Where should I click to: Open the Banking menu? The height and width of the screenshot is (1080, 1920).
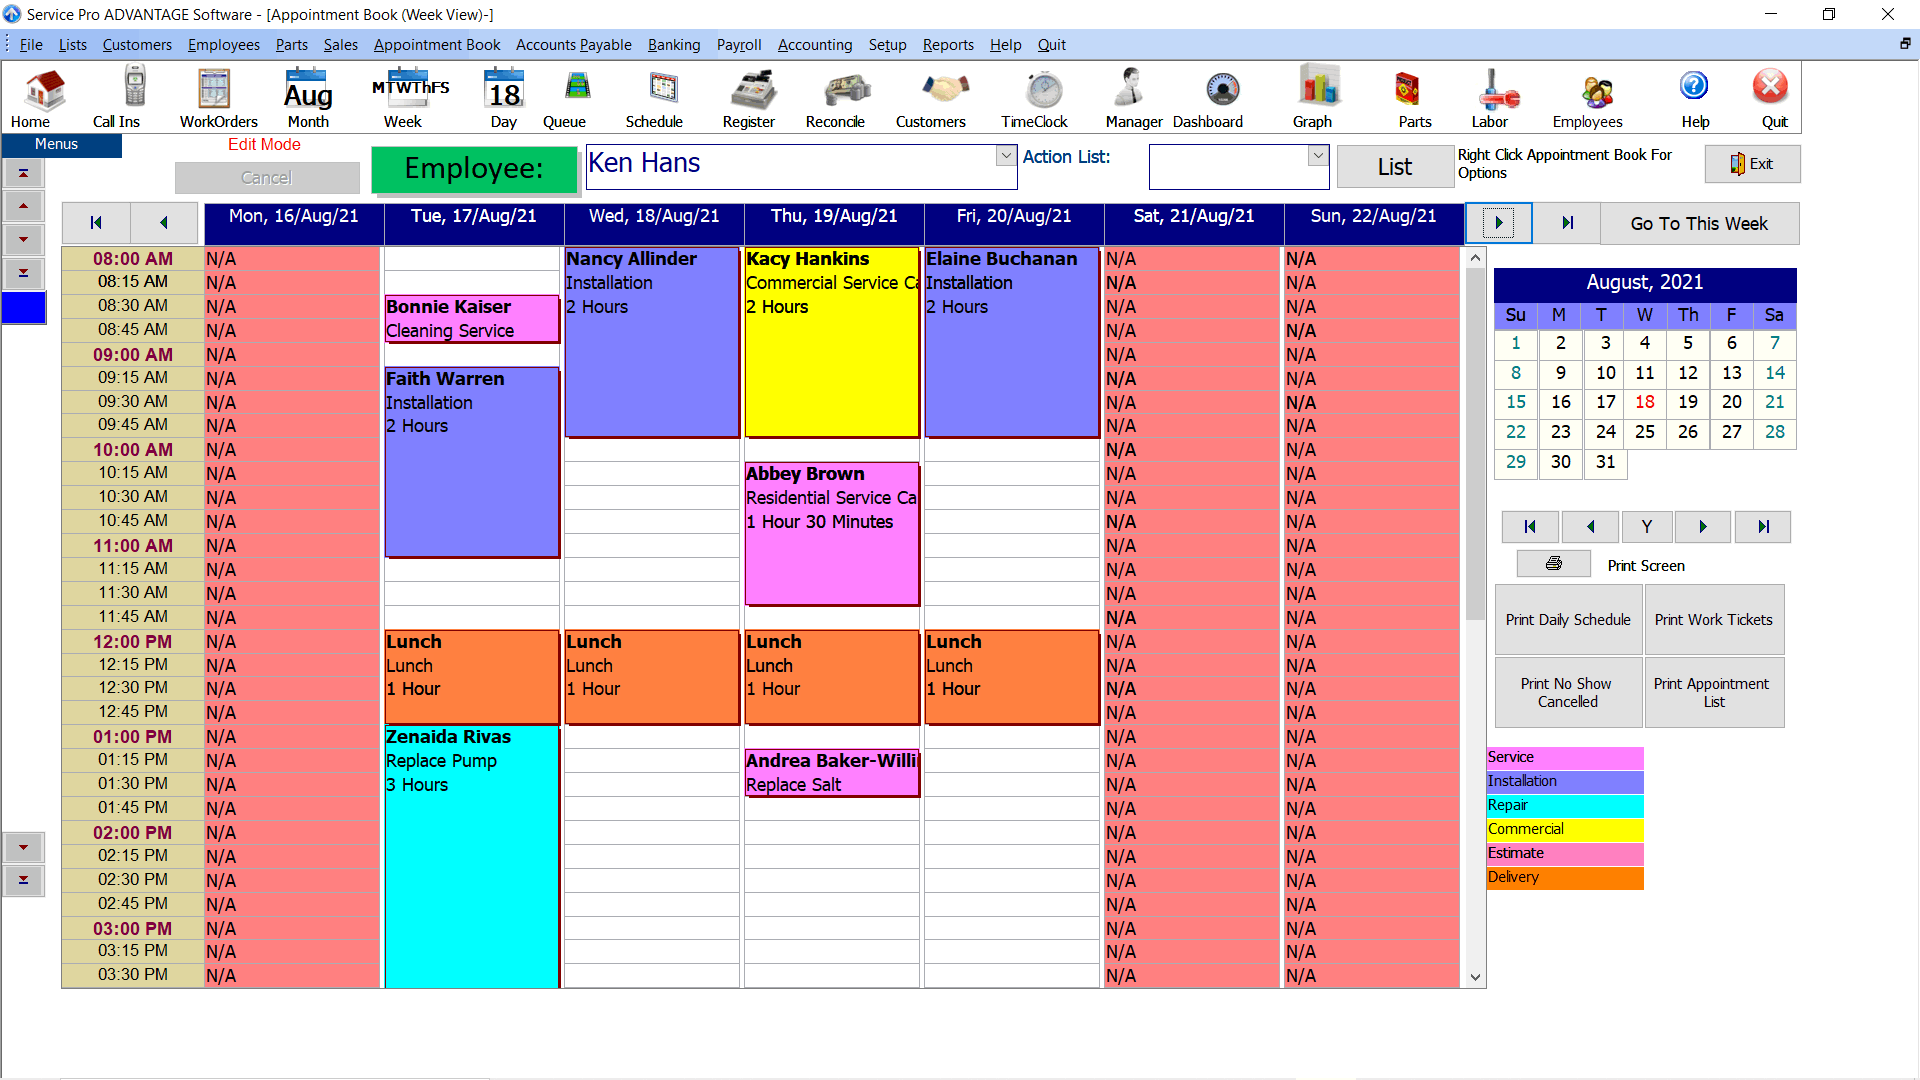[x=674, y=45]
